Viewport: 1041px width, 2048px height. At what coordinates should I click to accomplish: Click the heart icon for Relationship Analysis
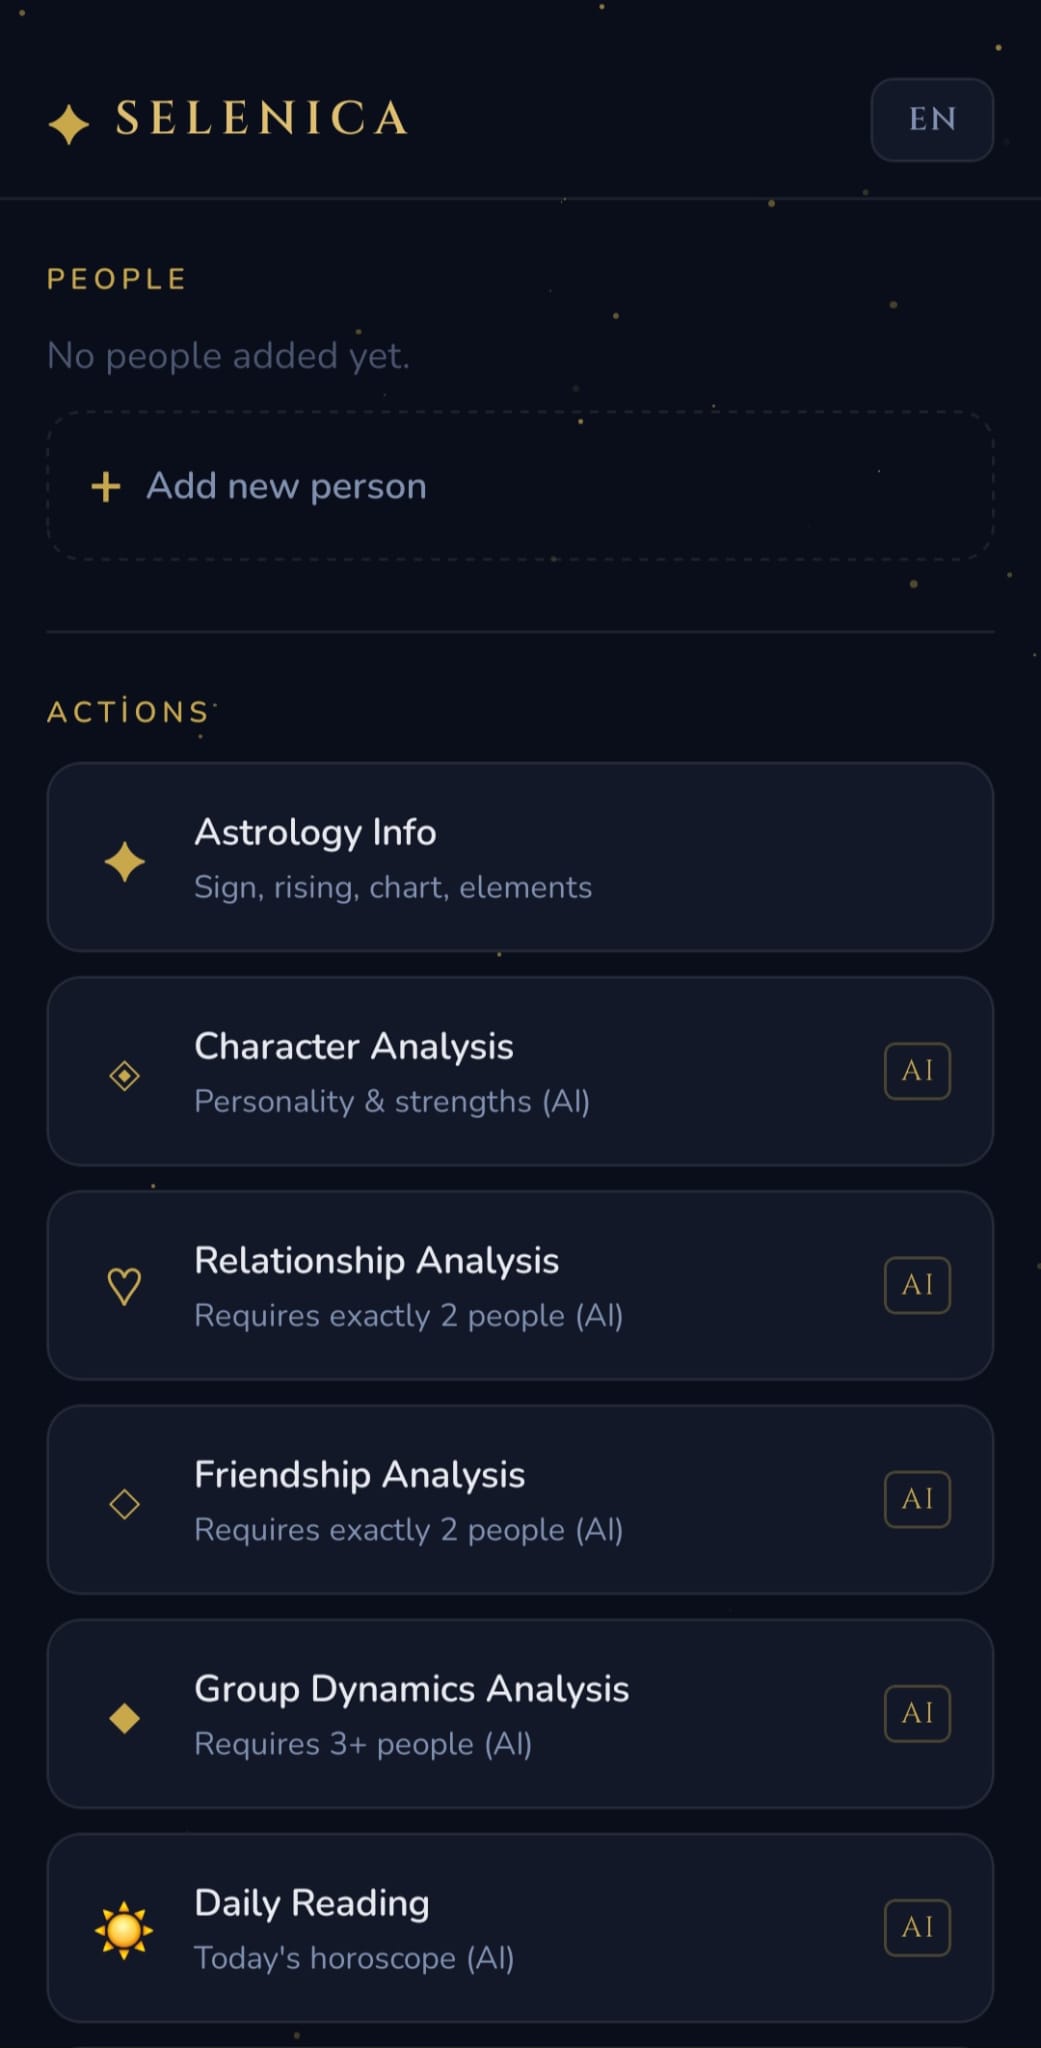(x=124, y=1286)
